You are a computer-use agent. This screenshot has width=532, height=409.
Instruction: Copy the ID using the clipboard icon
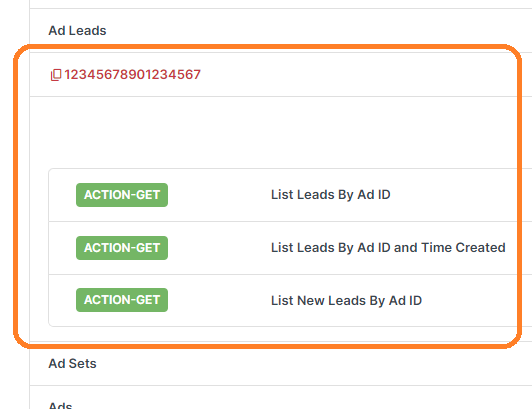click(x=56, y=75)
